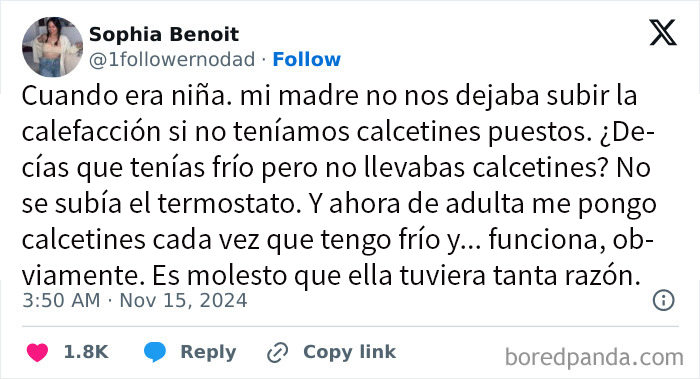The width and height of the screenshot is (700, 379).
Task: Follow the @1followernodad account
Action: pos(307,59)
